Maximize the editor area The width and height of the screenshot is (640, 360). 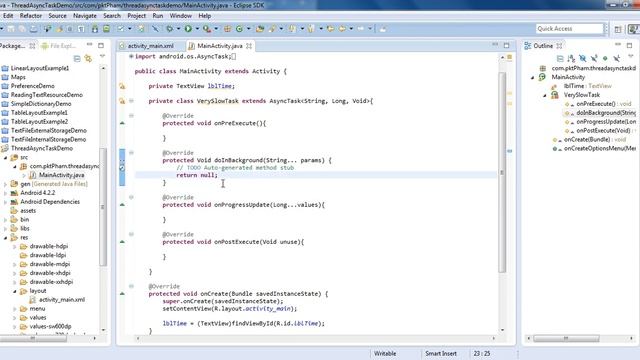(507, 45)
